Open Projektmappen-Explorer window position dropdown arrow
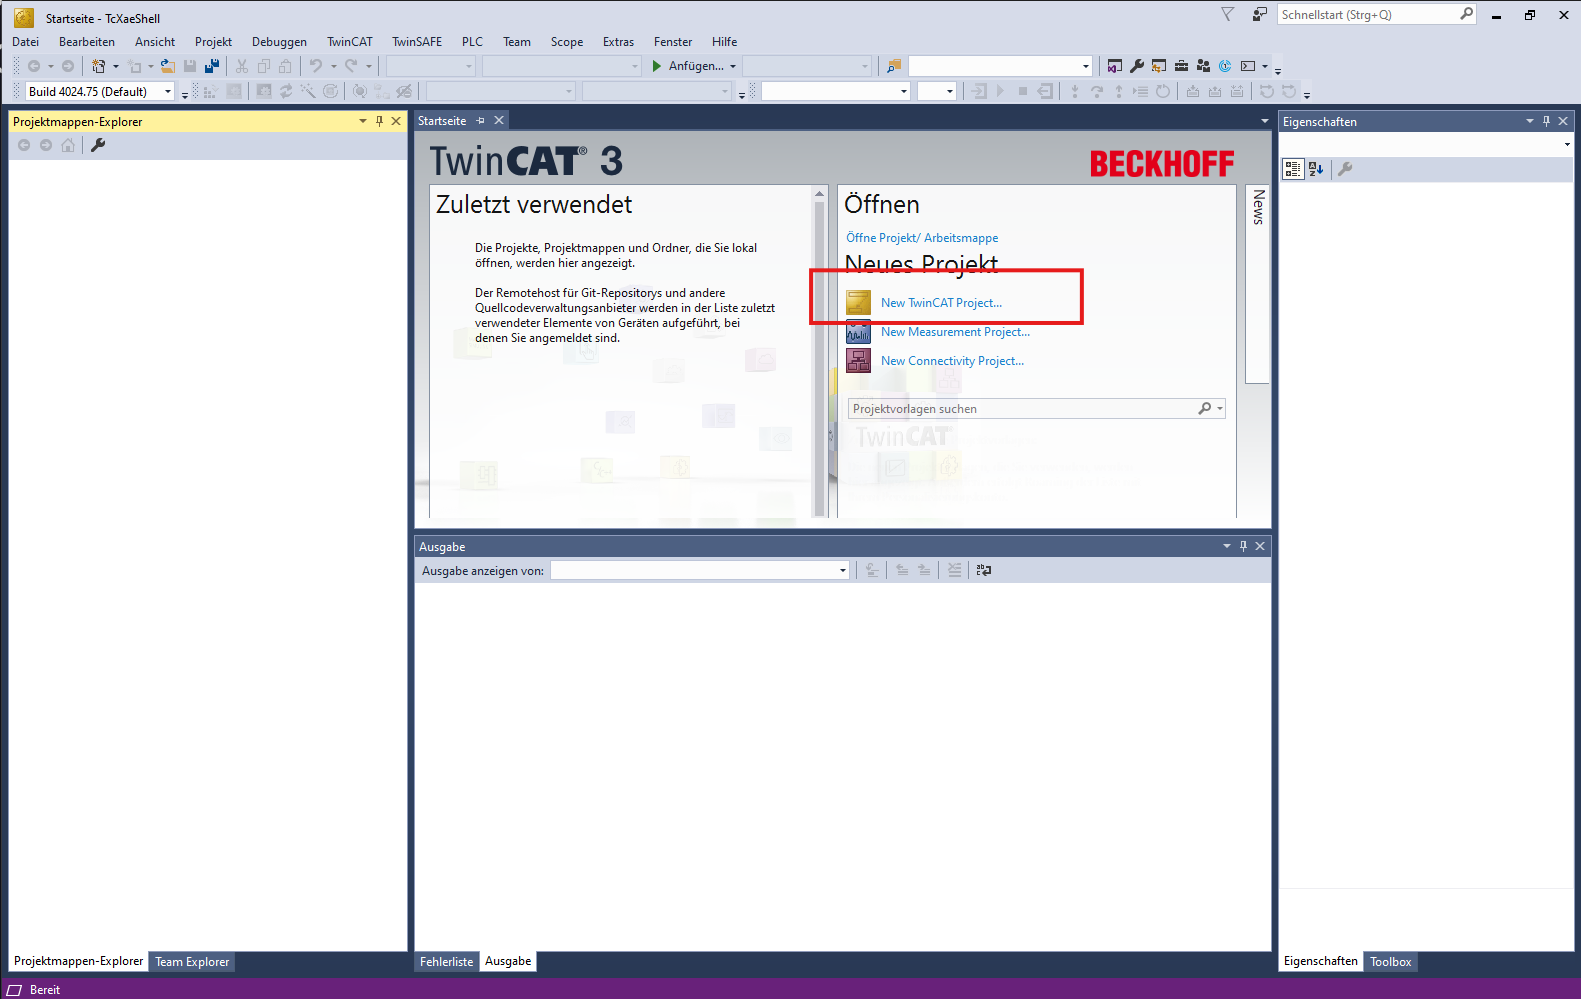The image size is (1581, 999). pyautogui.click(x=363, y=121)
